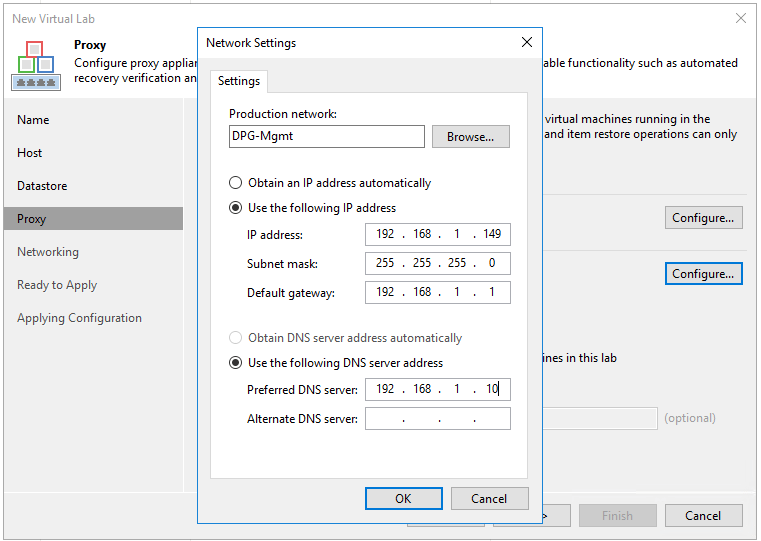Select Use the following IP address option
Screen dimensions: 761x541
[236, 208]
